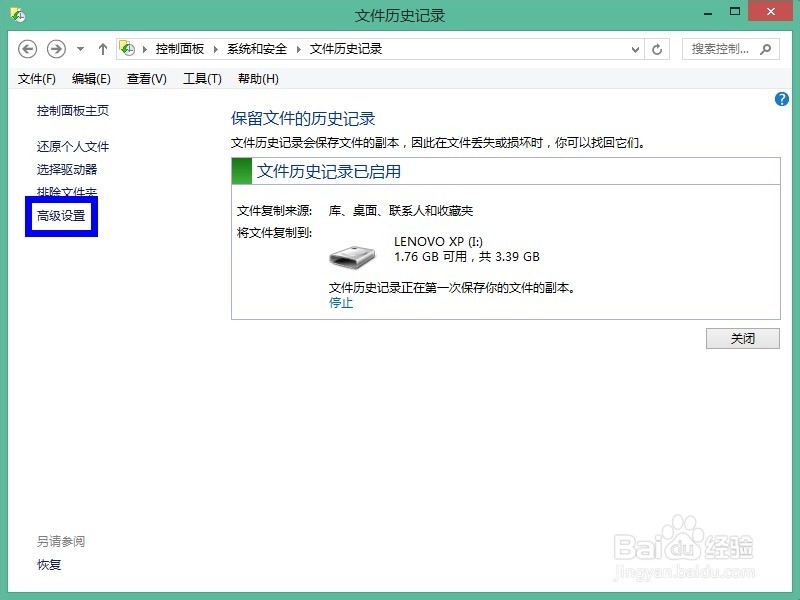Click the 关闭 button
800x600 pixels.
pyautogui.click(x=742, y=338)
